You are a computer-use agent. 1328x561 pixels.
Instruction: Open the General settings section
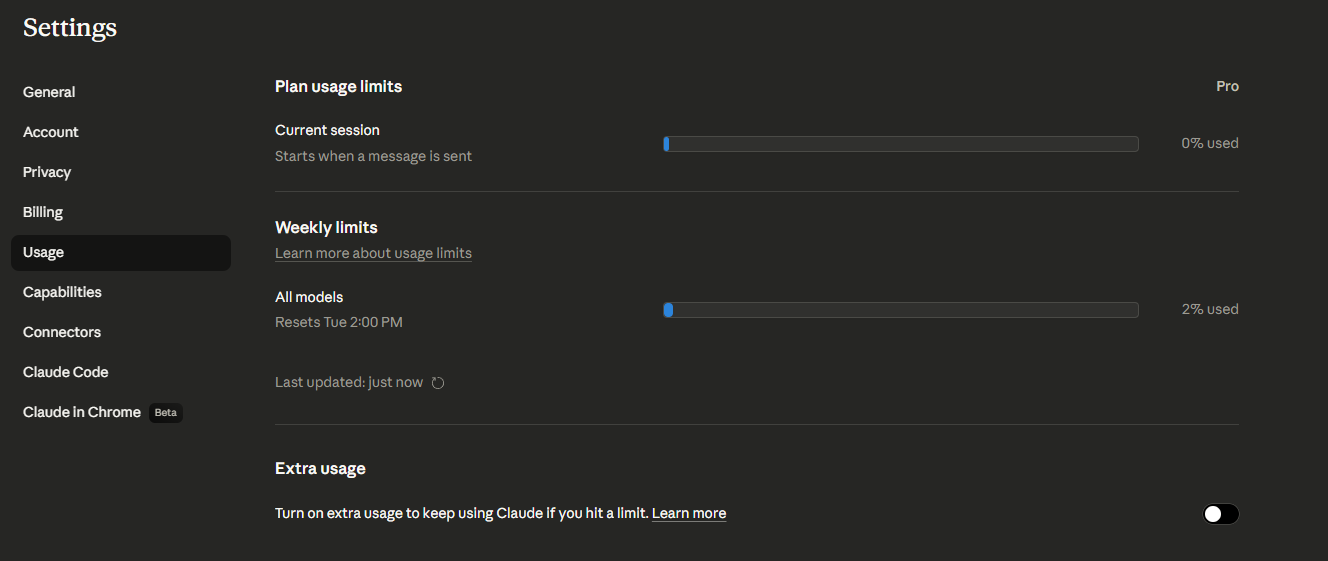tap(49, 92)
